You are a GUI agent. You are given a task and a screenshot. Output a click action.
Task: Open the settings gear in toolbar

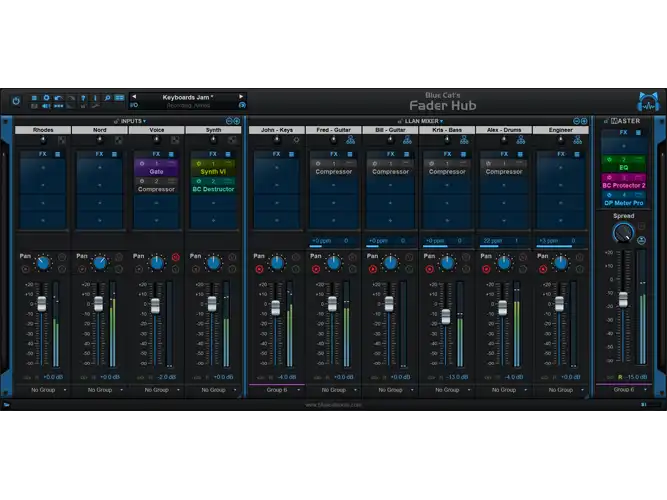click(46, 98)
